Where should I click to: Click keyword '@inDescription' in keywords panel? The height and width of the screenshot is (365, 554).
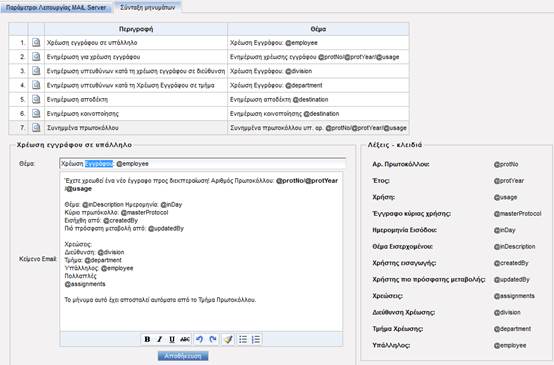(x=514, y=246)
